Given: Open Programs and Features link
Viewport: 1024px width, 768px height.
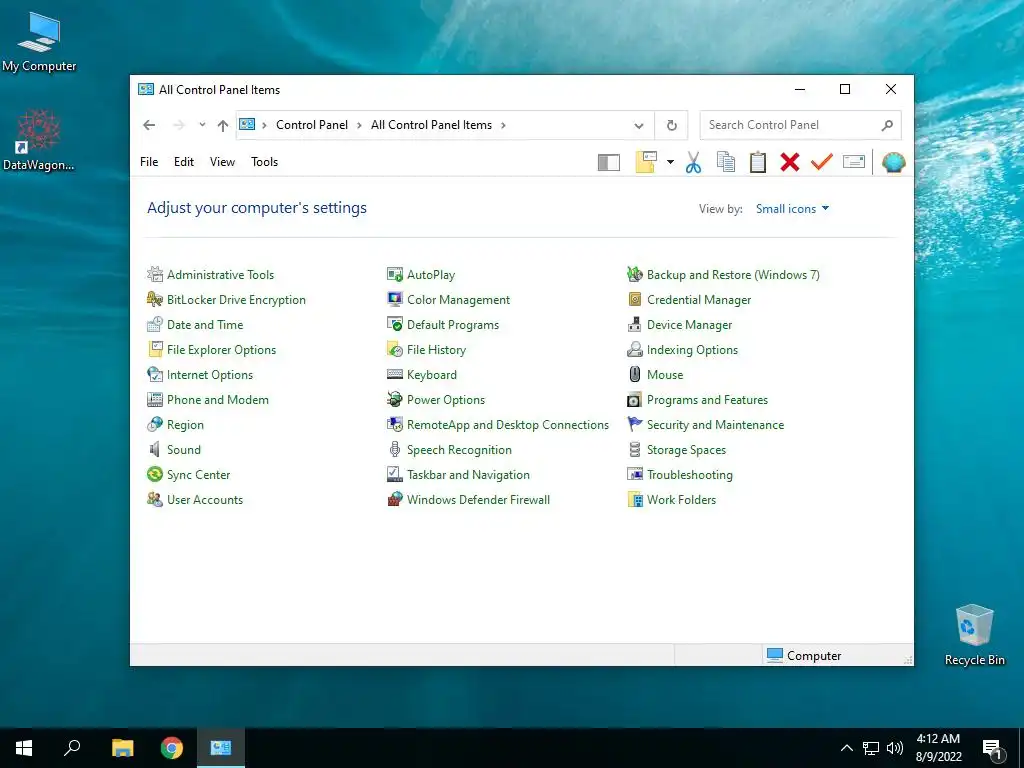Looking at the screenshot, I should click(x=707, y=399).
